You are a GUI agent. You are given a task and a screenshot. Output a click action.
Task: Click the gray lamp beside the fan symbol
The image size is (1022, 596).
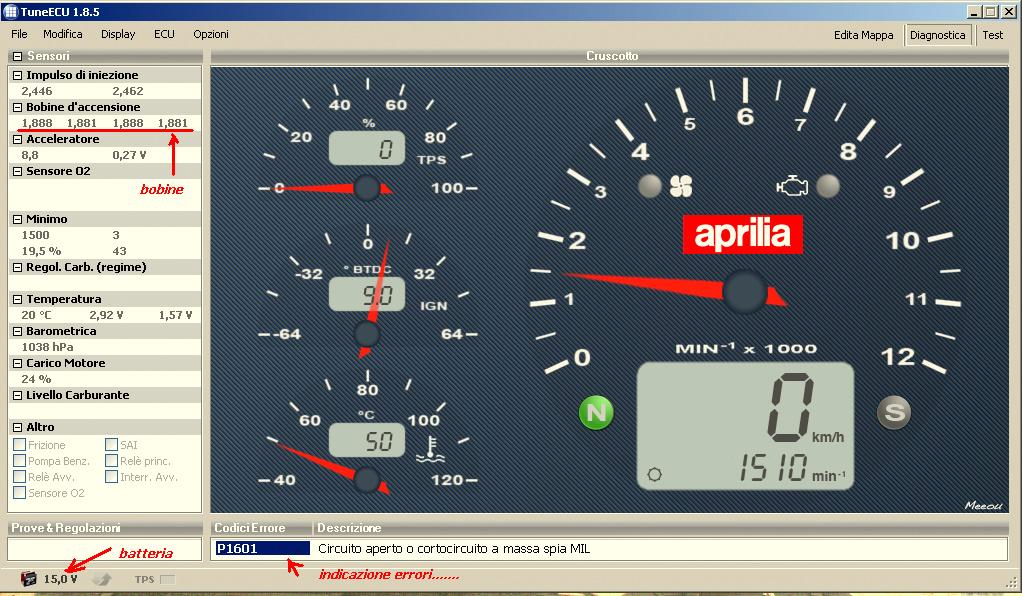[650, 186]
